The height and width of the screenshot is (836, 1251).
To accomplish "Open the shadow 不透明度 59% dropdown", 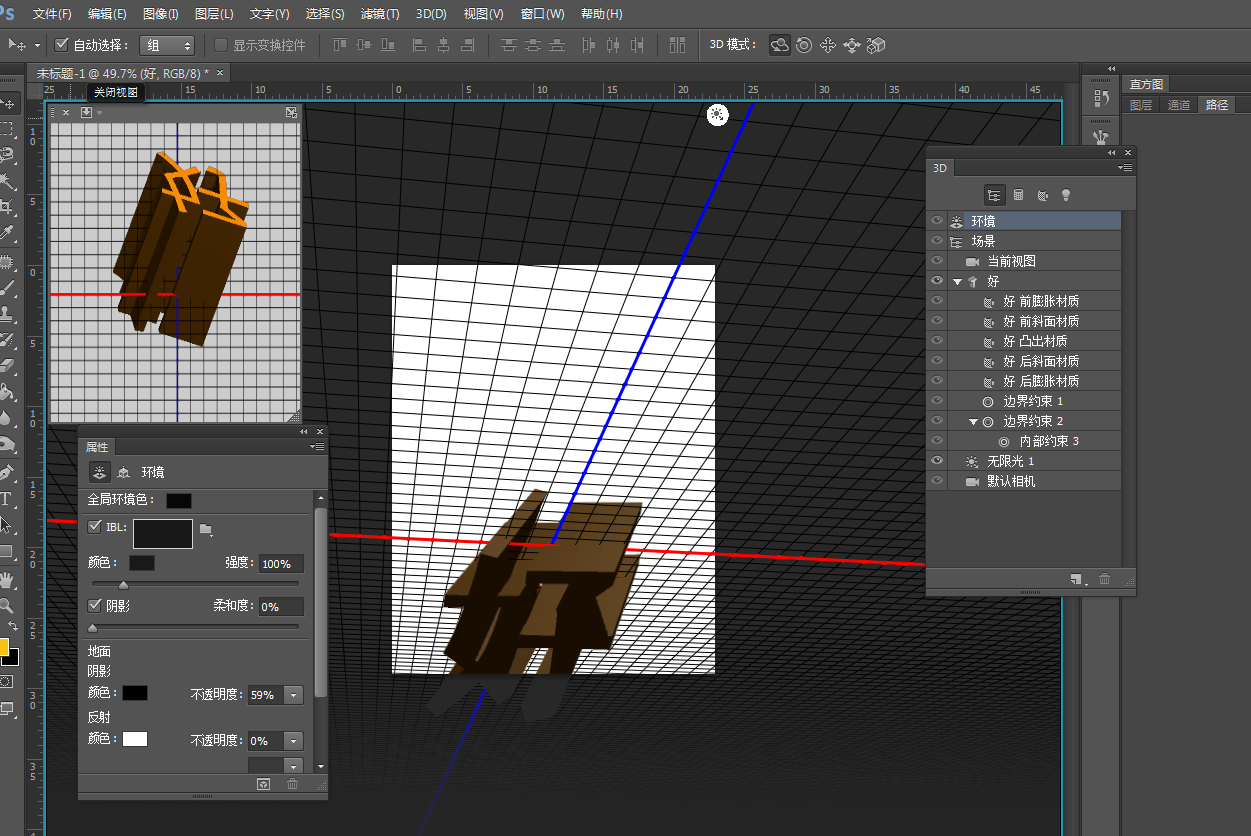I will 293,695.
